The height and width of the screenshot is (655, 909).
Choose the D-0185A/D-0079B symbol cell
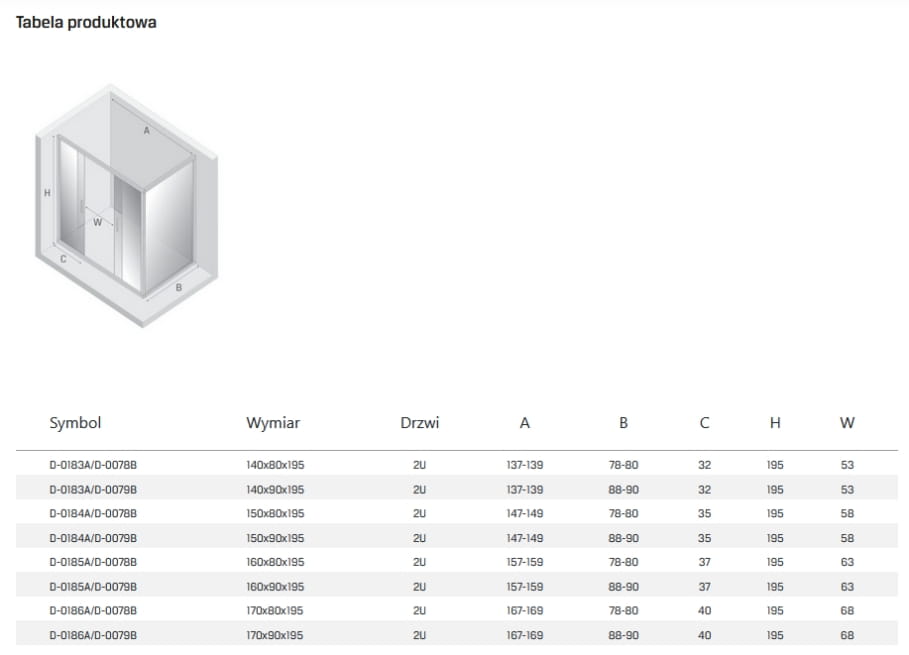coord(92,586)
